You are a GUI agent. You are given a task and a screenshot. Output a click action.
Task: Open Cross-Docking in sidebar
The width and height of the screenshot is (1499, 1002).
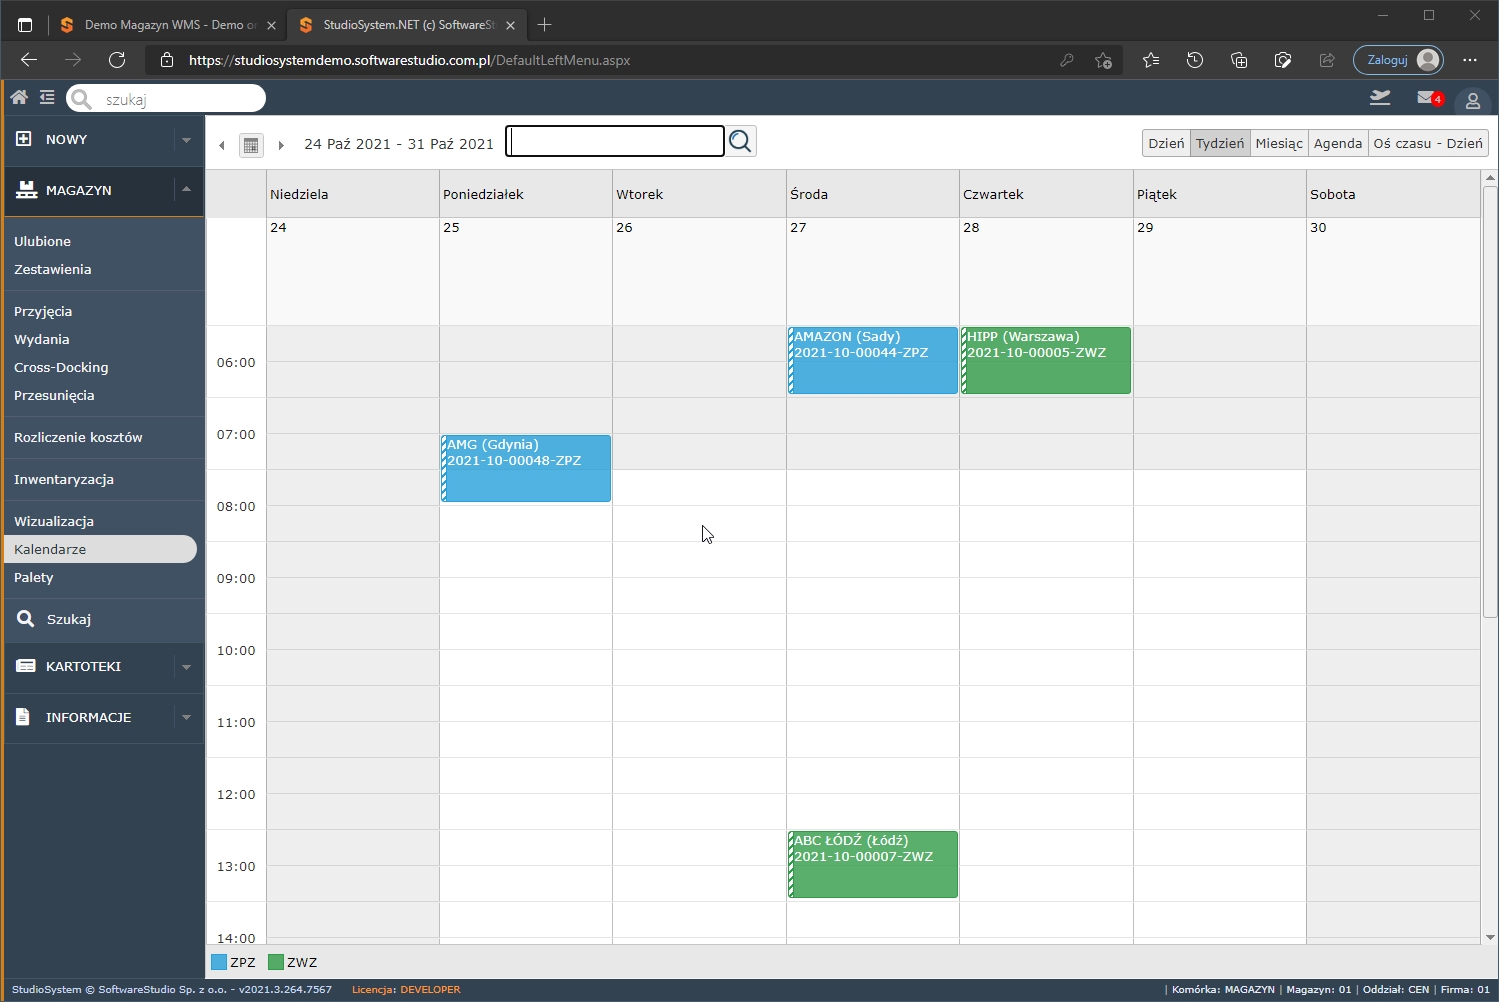click(61, 367)
